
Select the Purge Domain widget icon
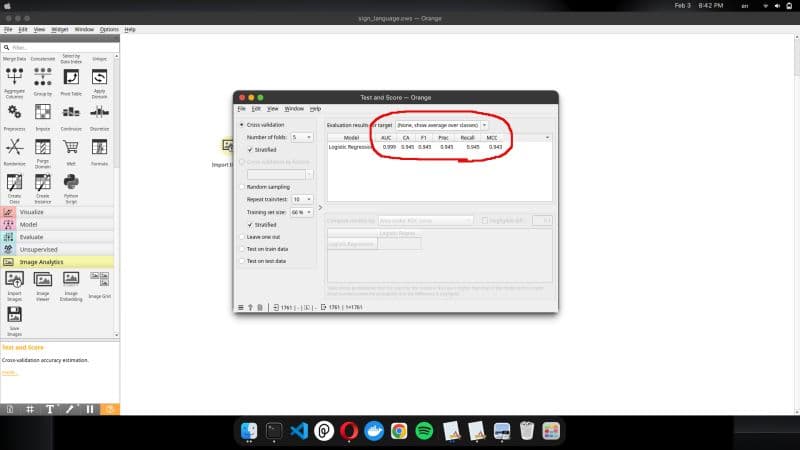pos(43,147)
